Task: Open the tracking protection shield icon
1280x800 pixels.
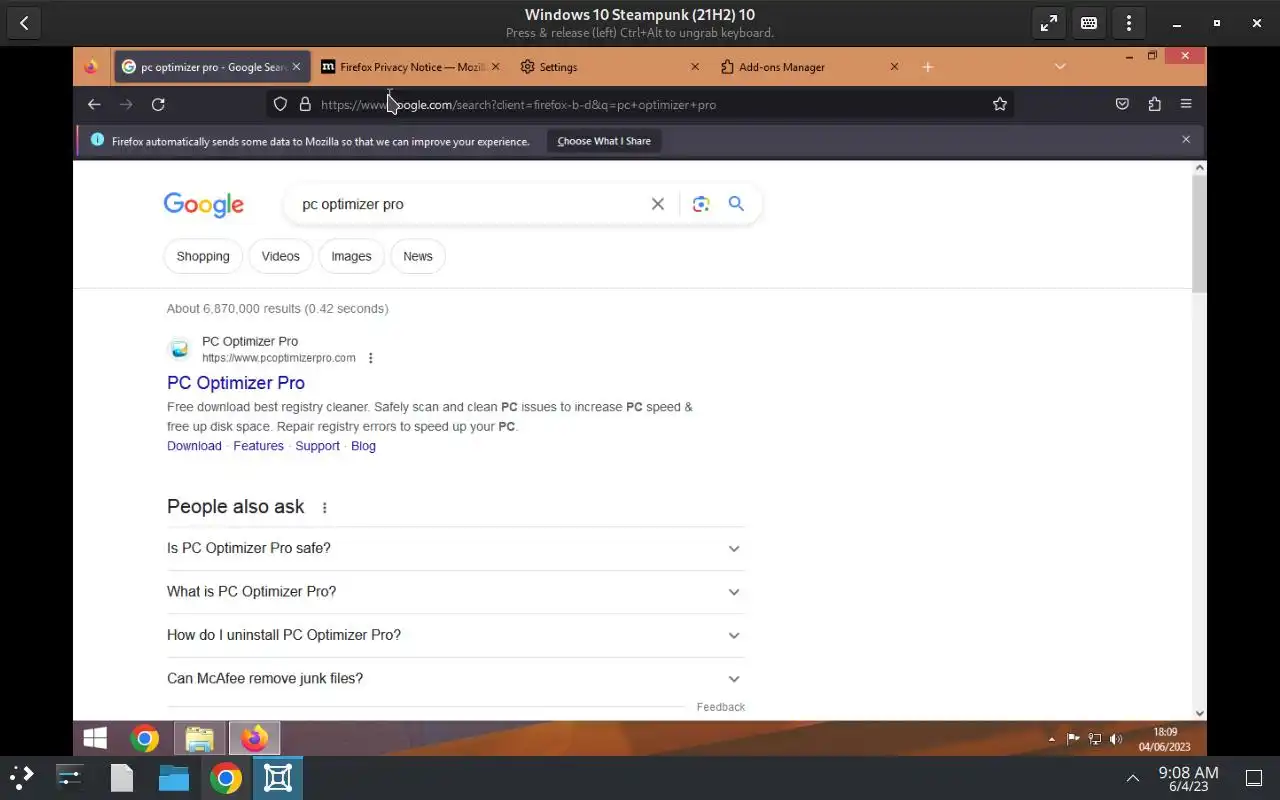Action: [x=280, y=104]
